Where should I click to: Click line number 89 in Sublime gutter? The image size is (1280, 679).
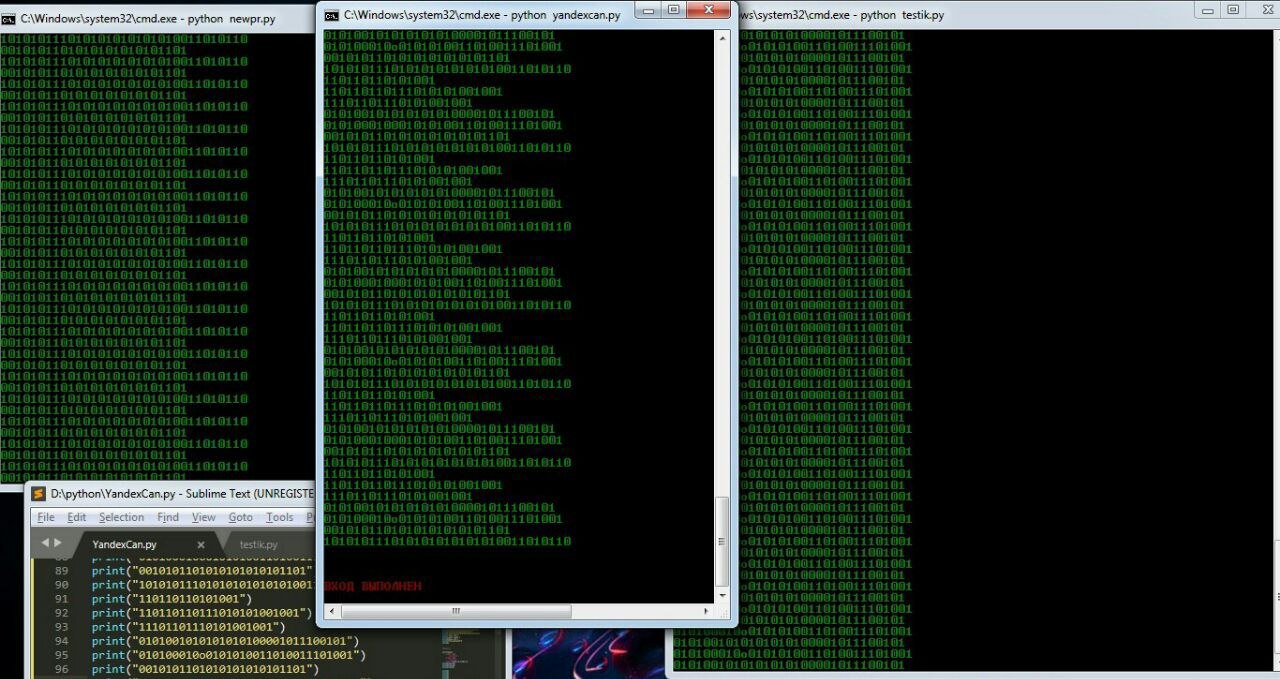pyautogui.click(x=62, y=570)
